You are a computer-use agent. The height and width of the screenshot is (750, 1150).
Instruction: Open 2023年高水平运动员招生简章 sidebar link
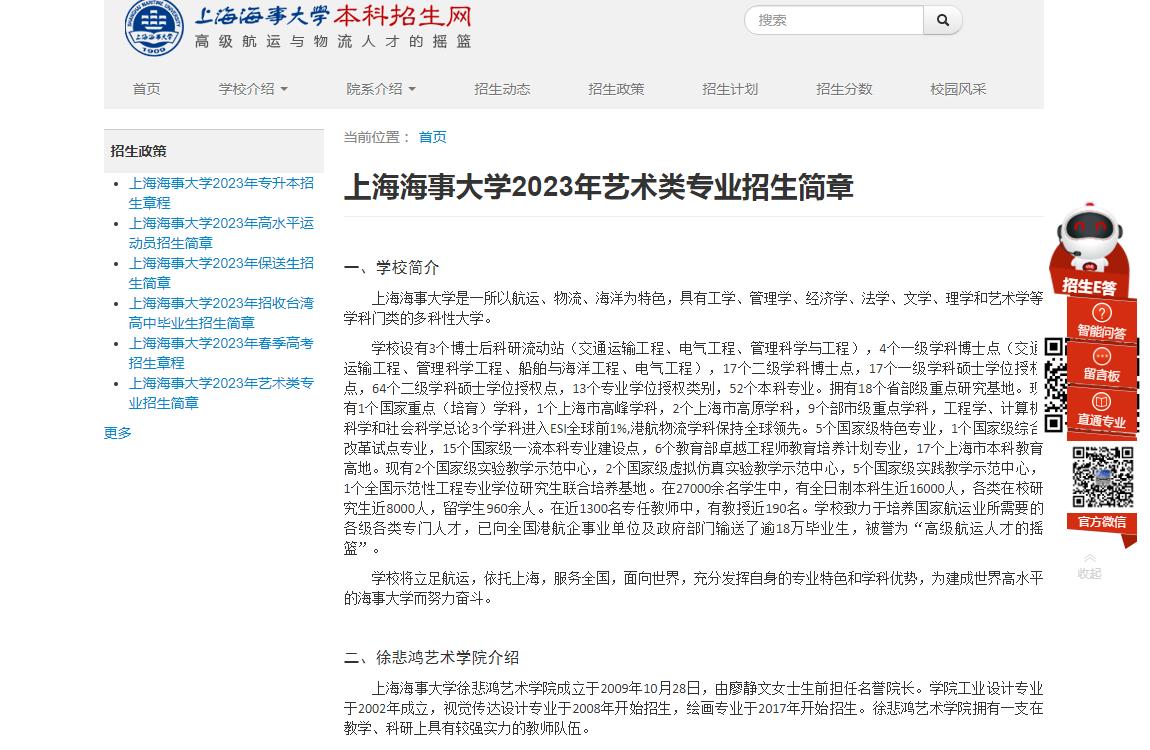coord(221,233)
